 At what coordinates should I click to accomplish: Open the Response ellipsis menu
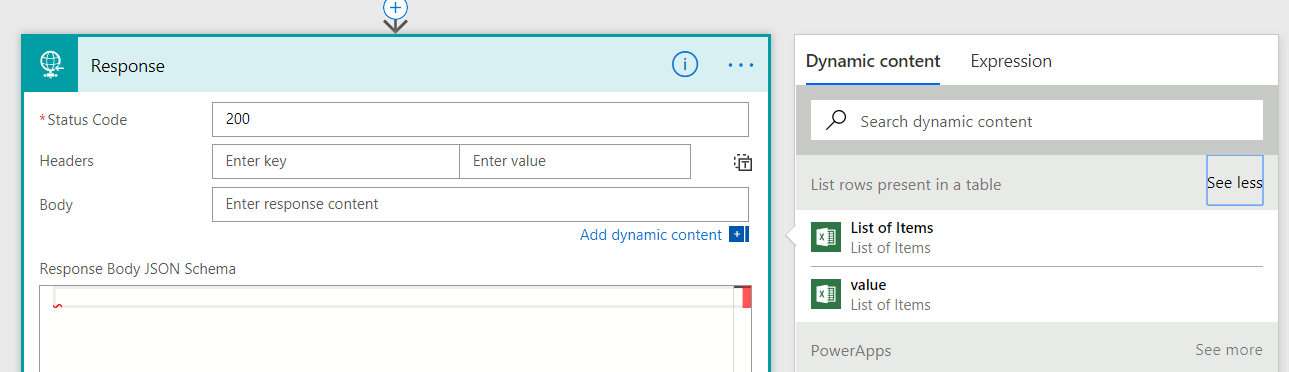(x=741, y=65)
